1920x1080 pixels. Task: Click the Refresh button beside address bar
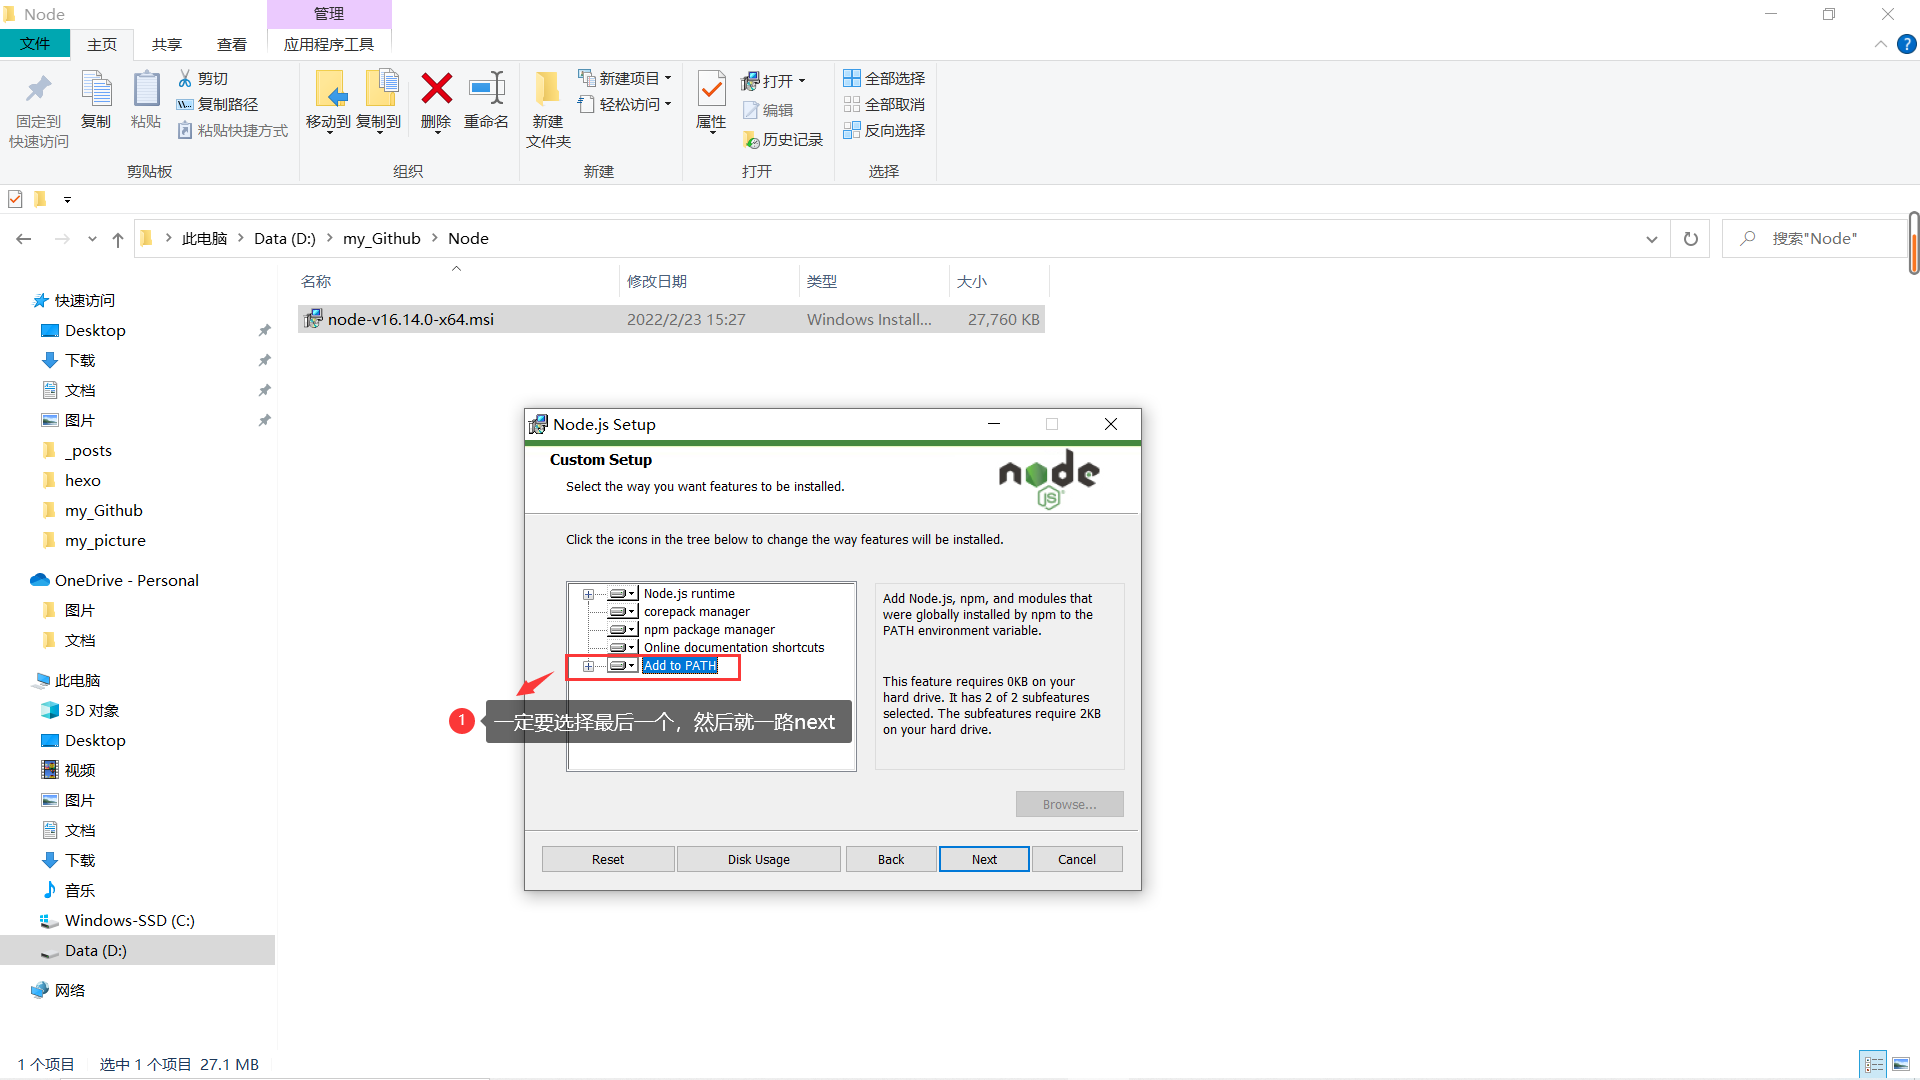[x=1691, y=239]
